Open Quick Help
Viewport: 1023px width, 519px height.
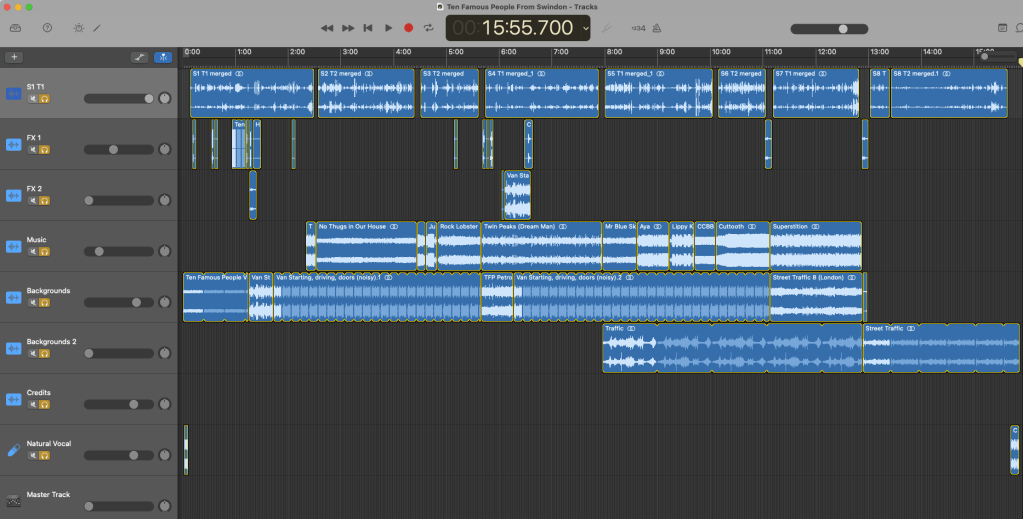coord(46,28)
